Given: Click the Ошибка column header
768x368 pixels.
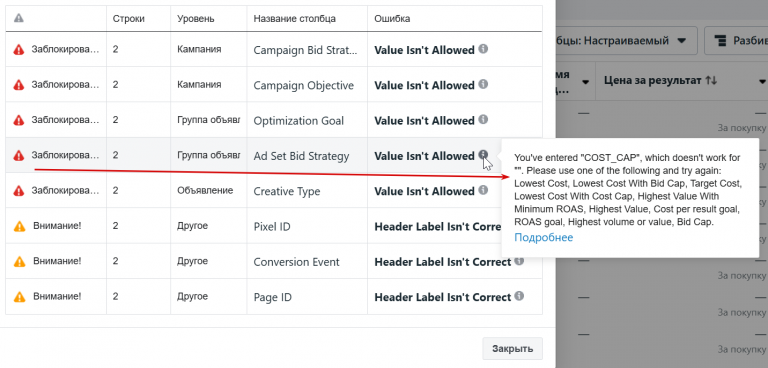Looking at the screenshot, I should 392,19.
